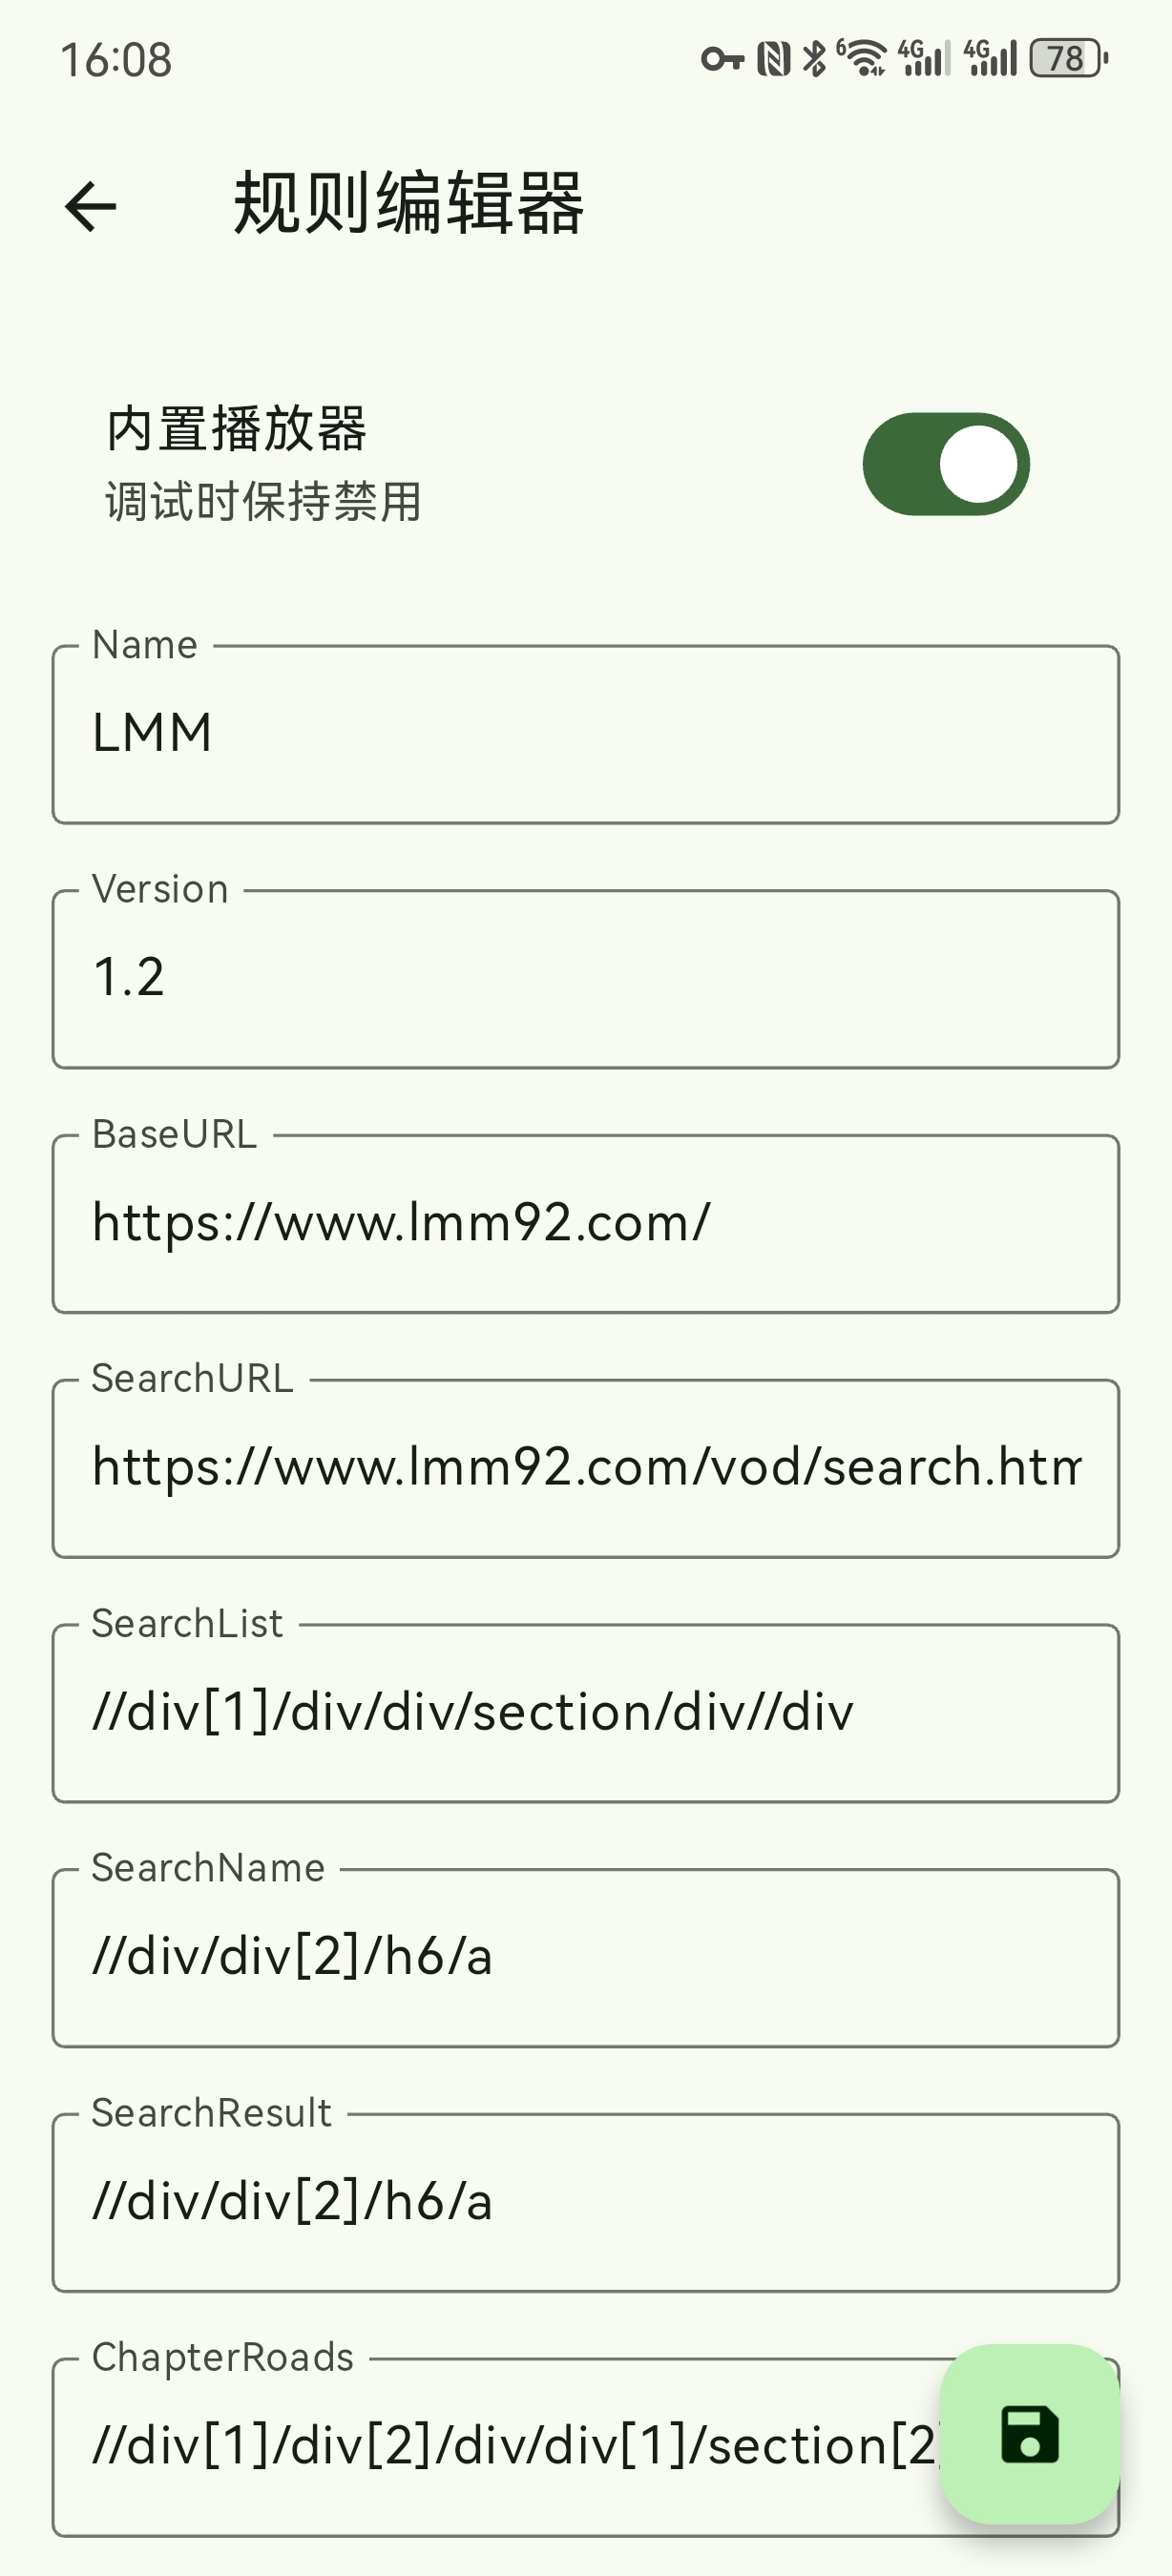Click the SearchResult input field
The height and width of the screenshot is (2576, 1172).
[x=585, y=2202]
